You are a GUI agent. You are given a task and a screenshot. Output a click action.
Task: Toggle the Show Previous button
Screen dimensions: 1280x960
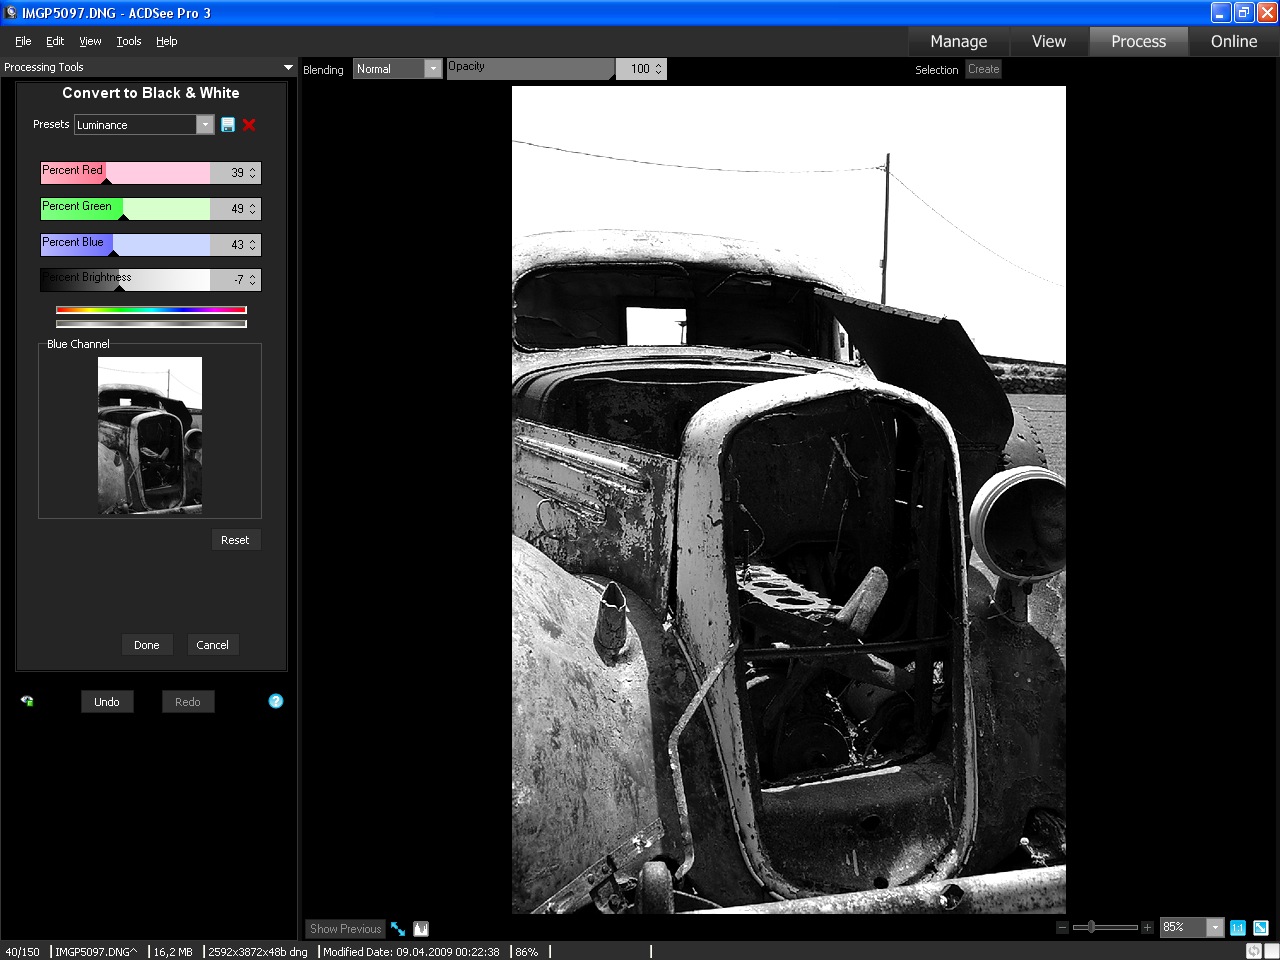pyautogui.click(x=345, y=929)
